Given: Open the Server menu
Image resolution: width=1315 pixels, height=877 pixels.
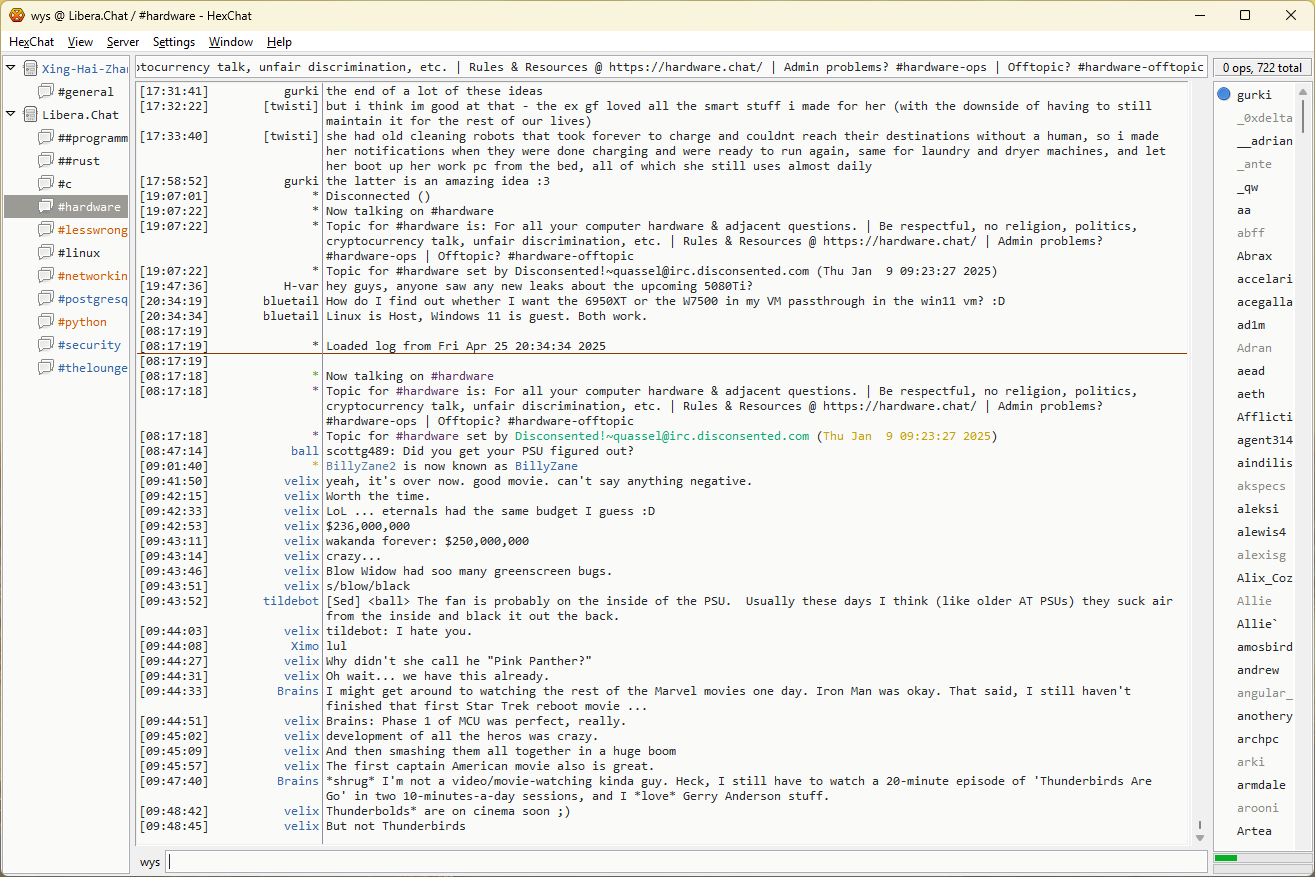Looking at the screenshot, I should (122, 42).
